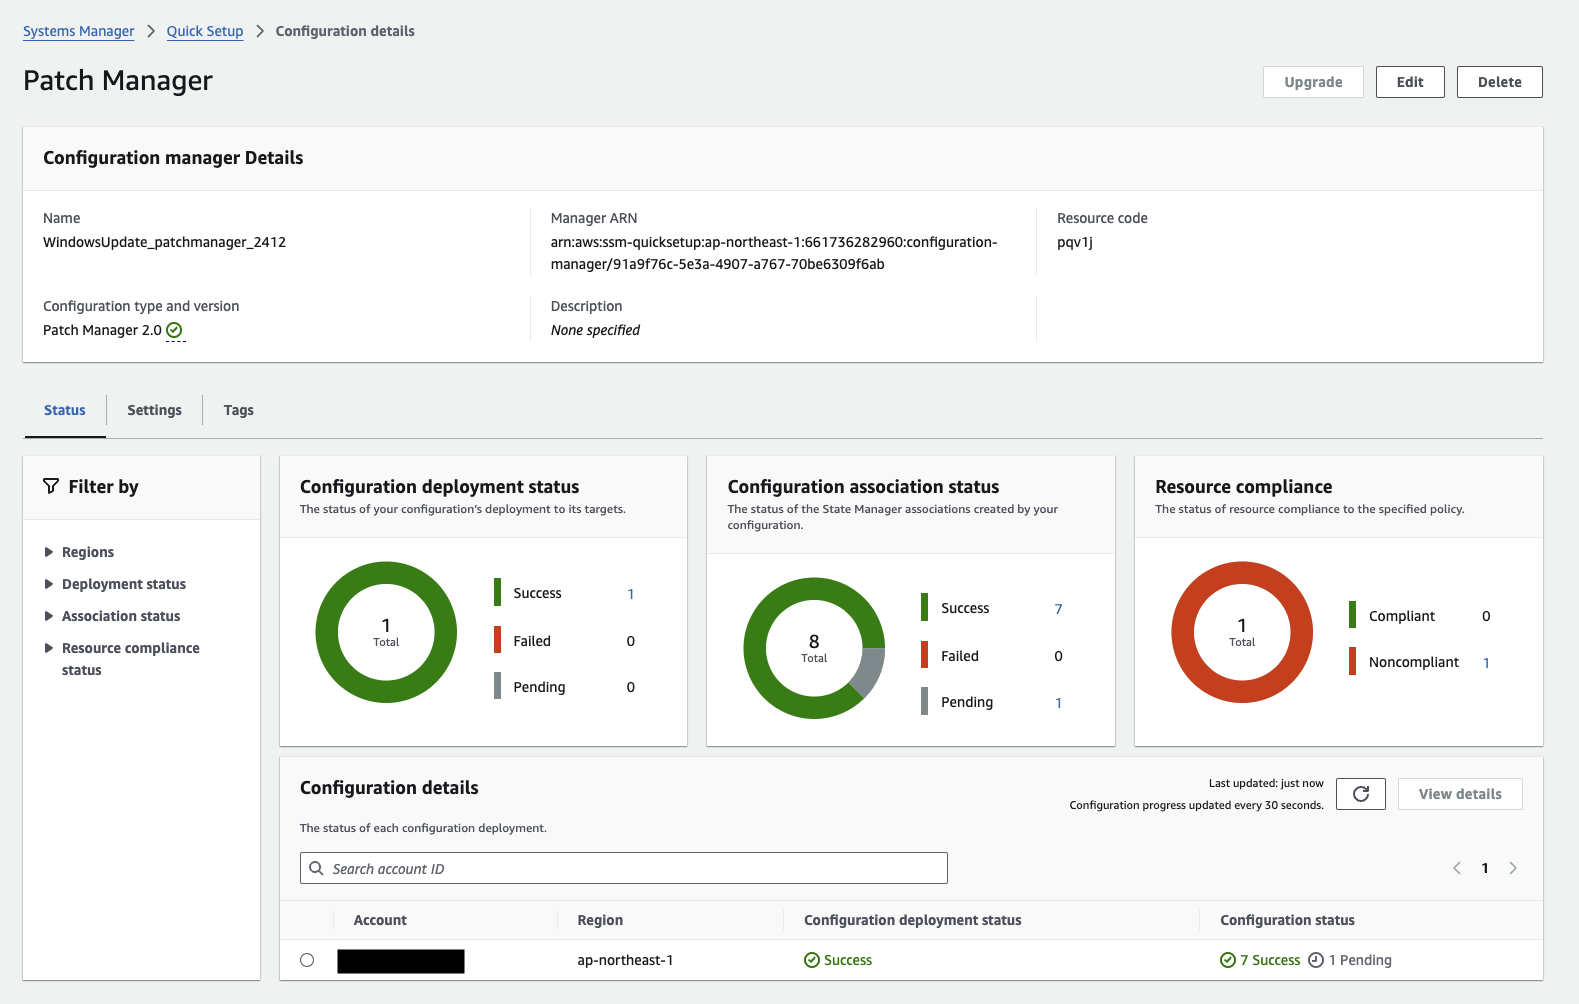Expand the Resource compliance status filter
The height and width of the screenshot is (1004, 1579).
pyautogui.click(x=48, y=648)
